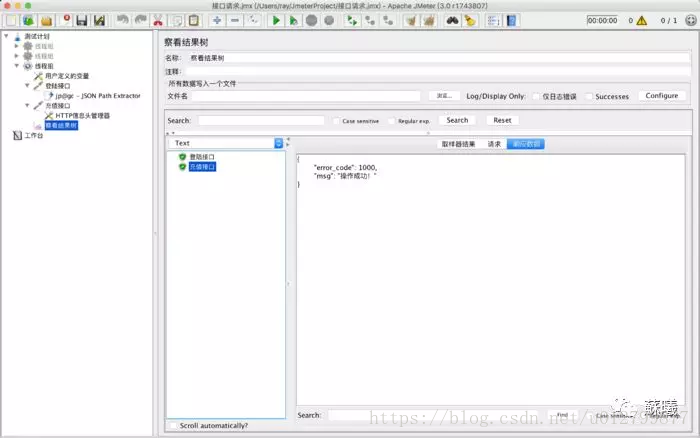Click the 文件名 filename input field
Image resolution: width=700 pixels, height=438 pixels.
(x=306, y=96)
